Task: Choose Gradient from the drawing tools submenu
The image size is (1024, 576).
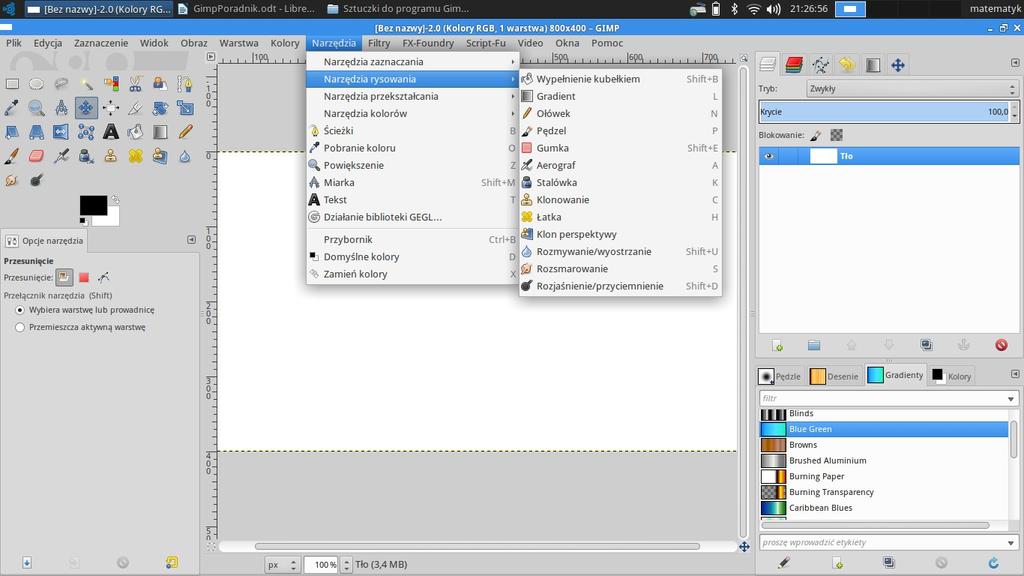Action: tap(620, 96)
